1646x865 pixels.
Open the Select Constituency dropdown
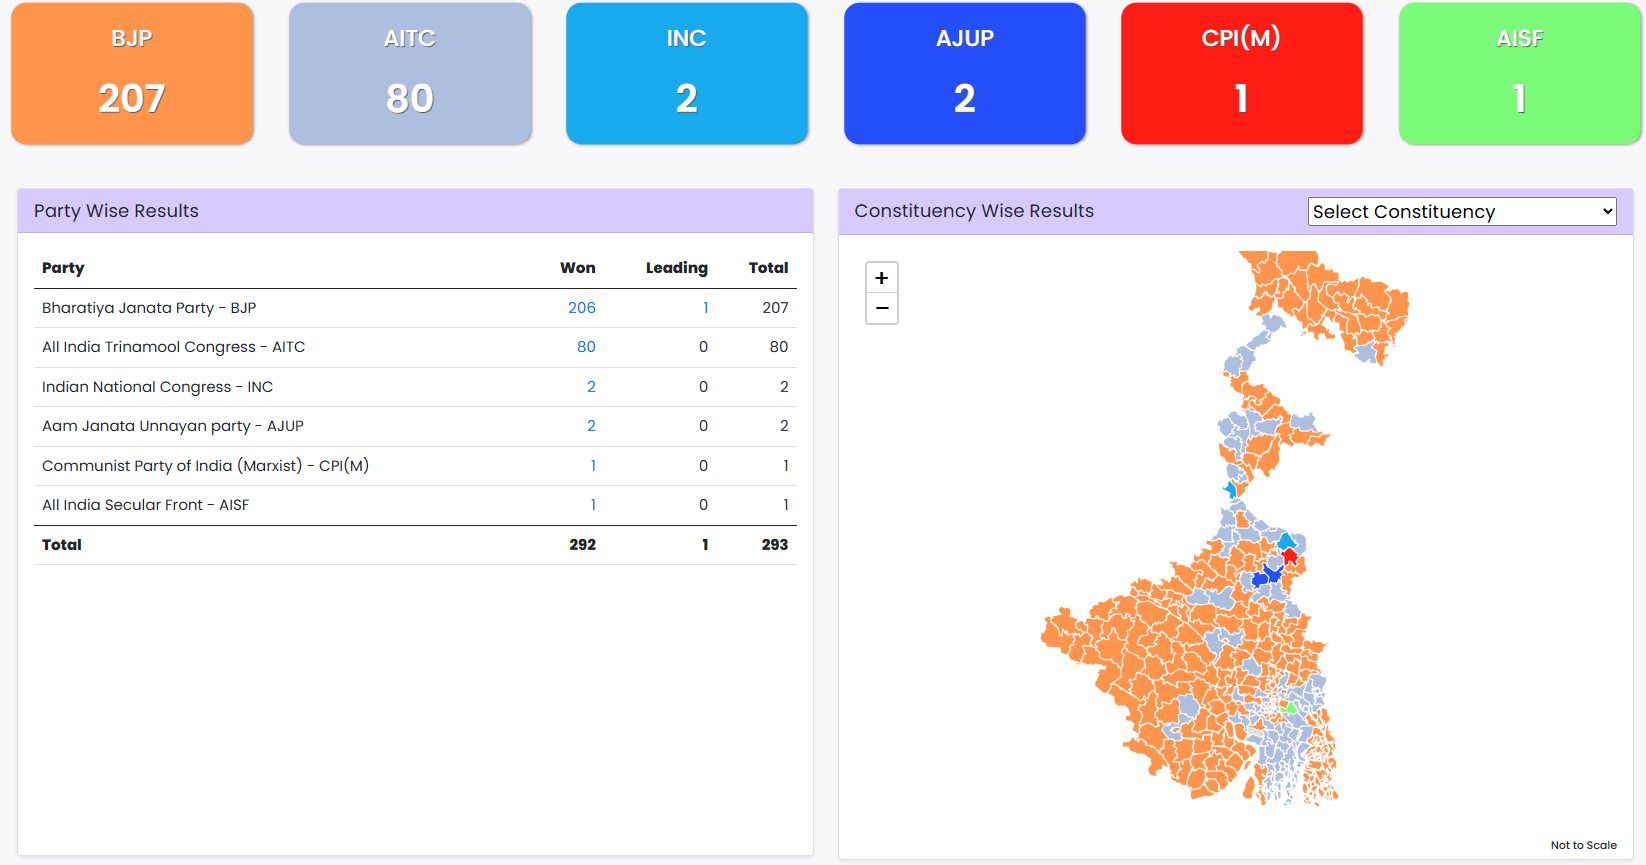tap(1462, 211)
